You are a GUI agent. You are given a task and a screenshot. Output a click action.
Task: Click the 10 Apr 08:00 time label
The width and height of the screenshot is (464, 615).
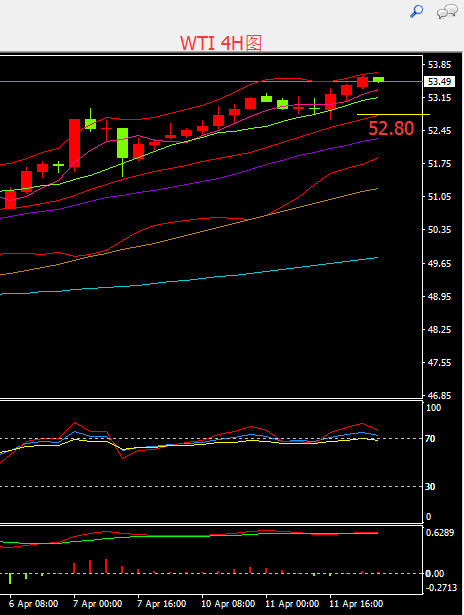pyautogui.click(x=228, y=604)
